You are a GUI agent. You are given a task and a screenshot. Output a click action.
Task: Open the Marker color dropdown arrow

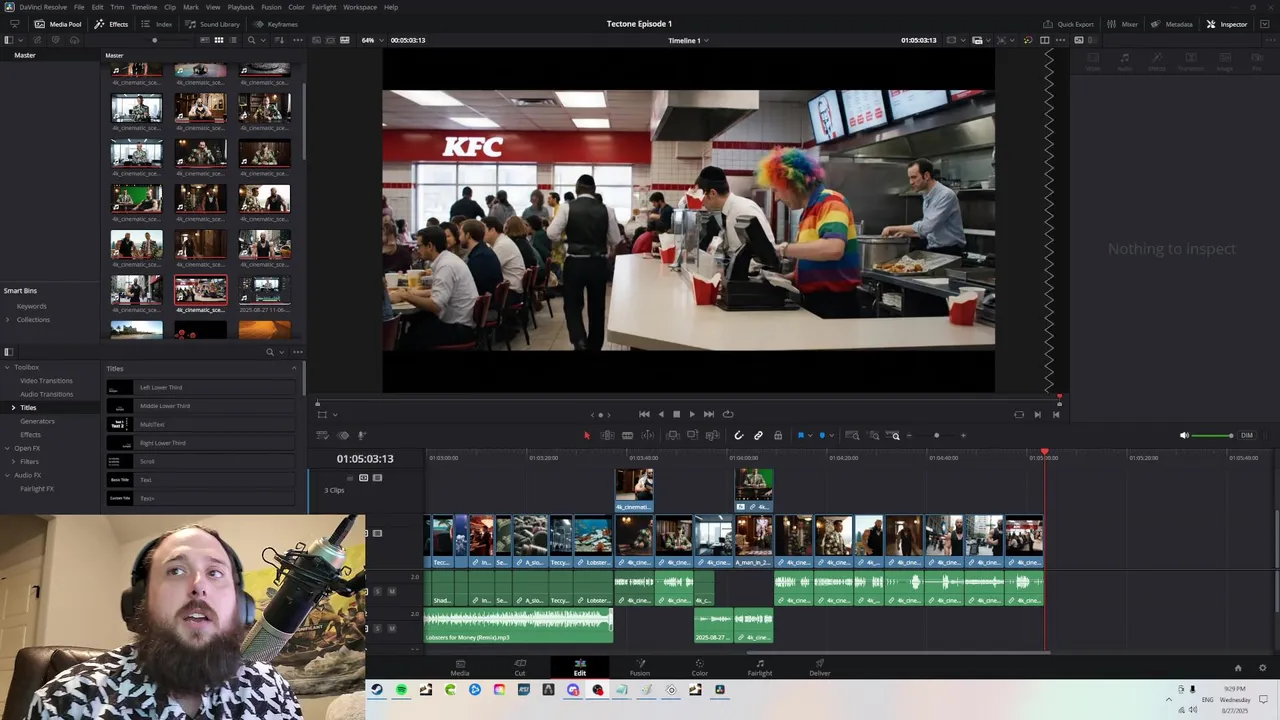(832, 436)
